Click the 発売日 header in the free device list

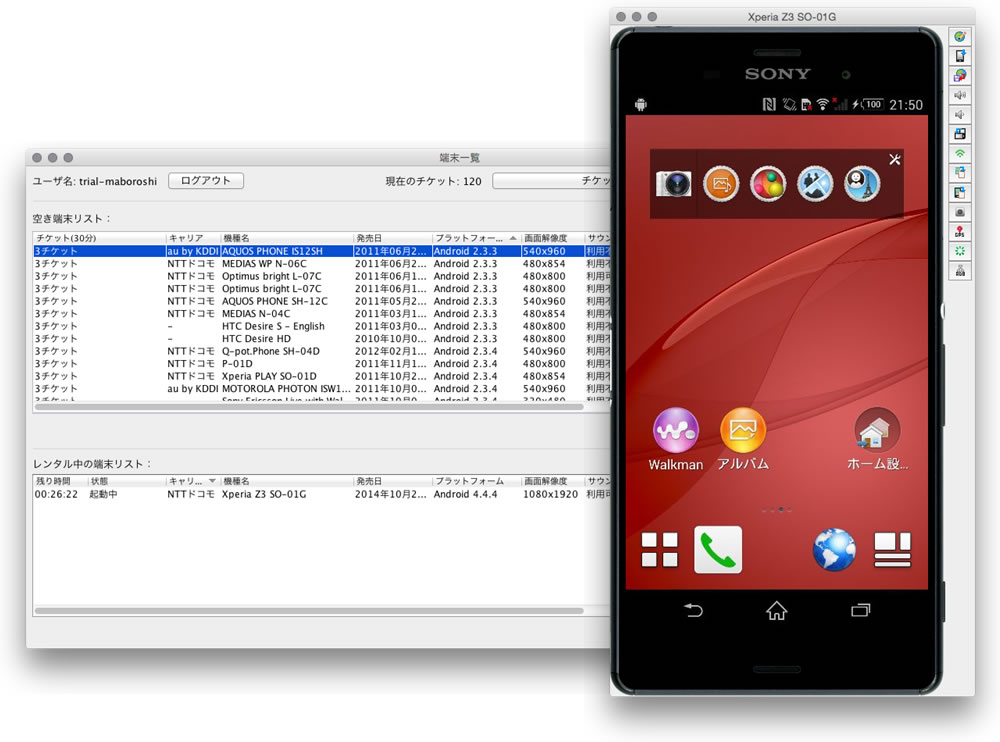point(392,238)
